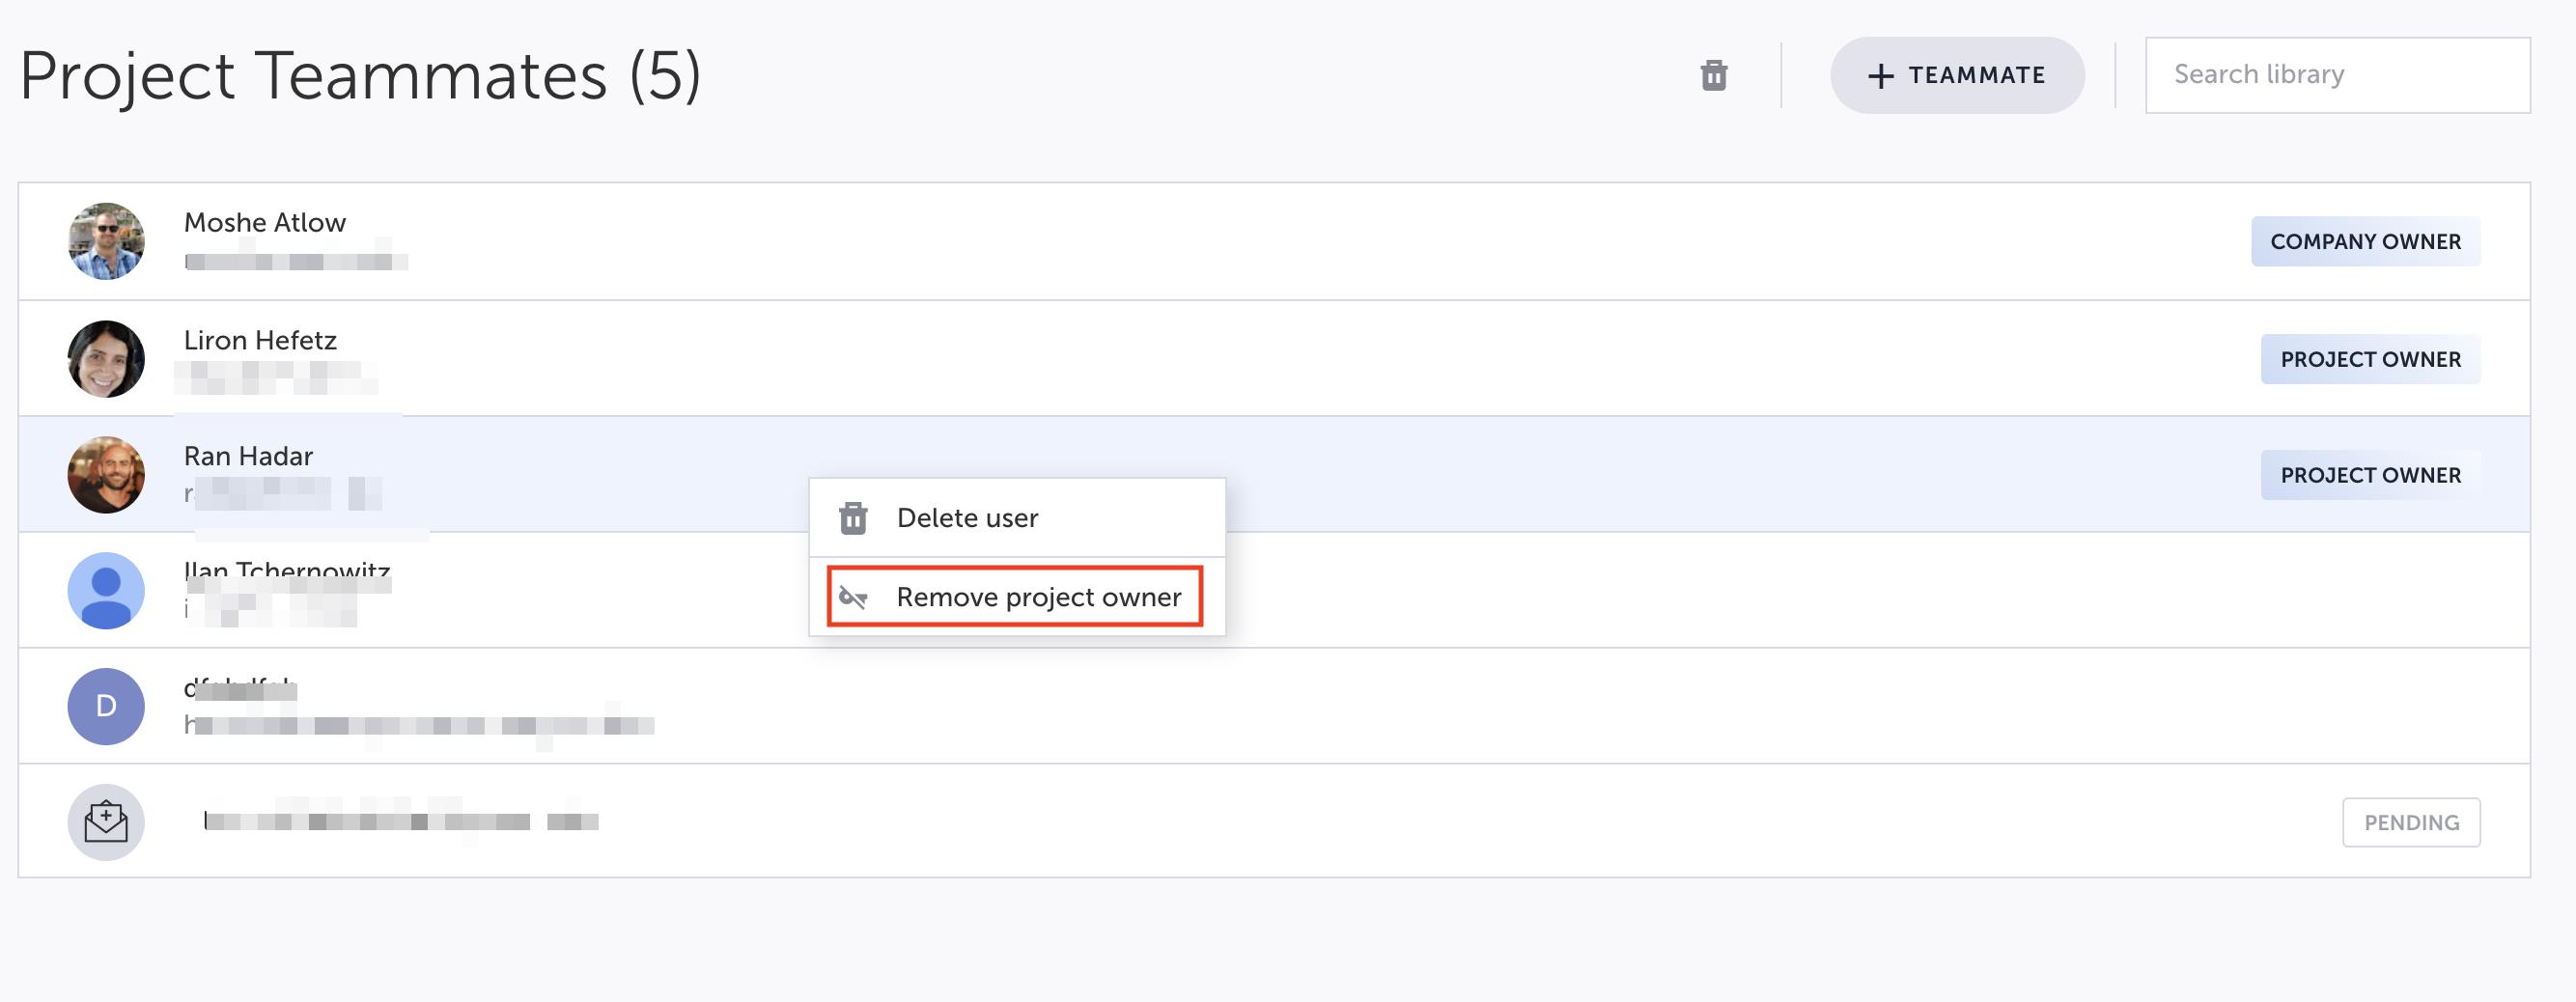The width and height of the screenshot is (2576, 1002).
Task: Add a new teammate with Teammate button
Action: click(x=1957, y=76)
